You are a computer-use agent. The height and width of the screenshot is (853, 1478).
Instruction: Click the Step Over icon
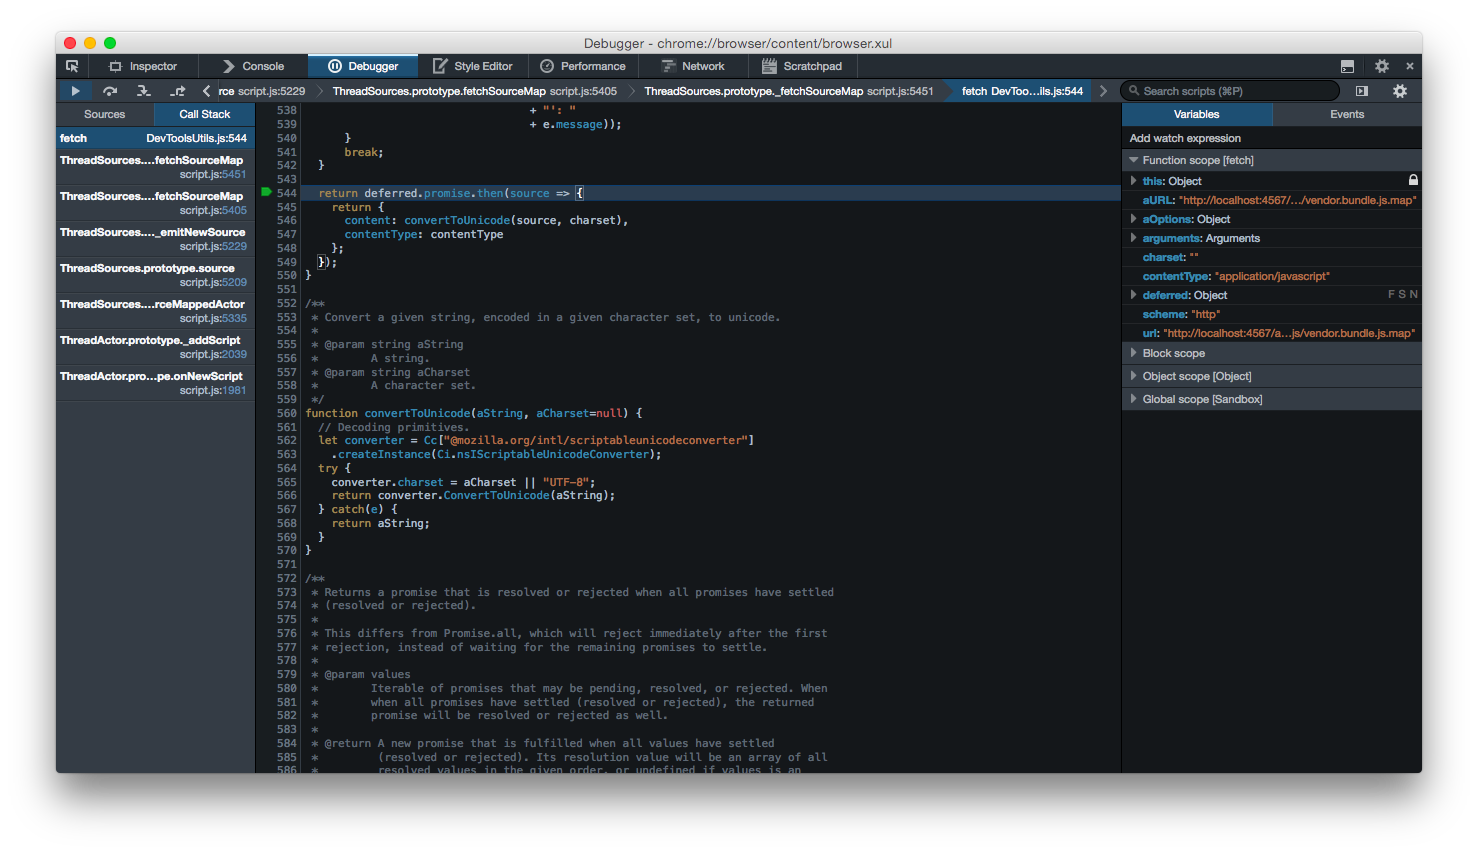[x=110, y=91]
